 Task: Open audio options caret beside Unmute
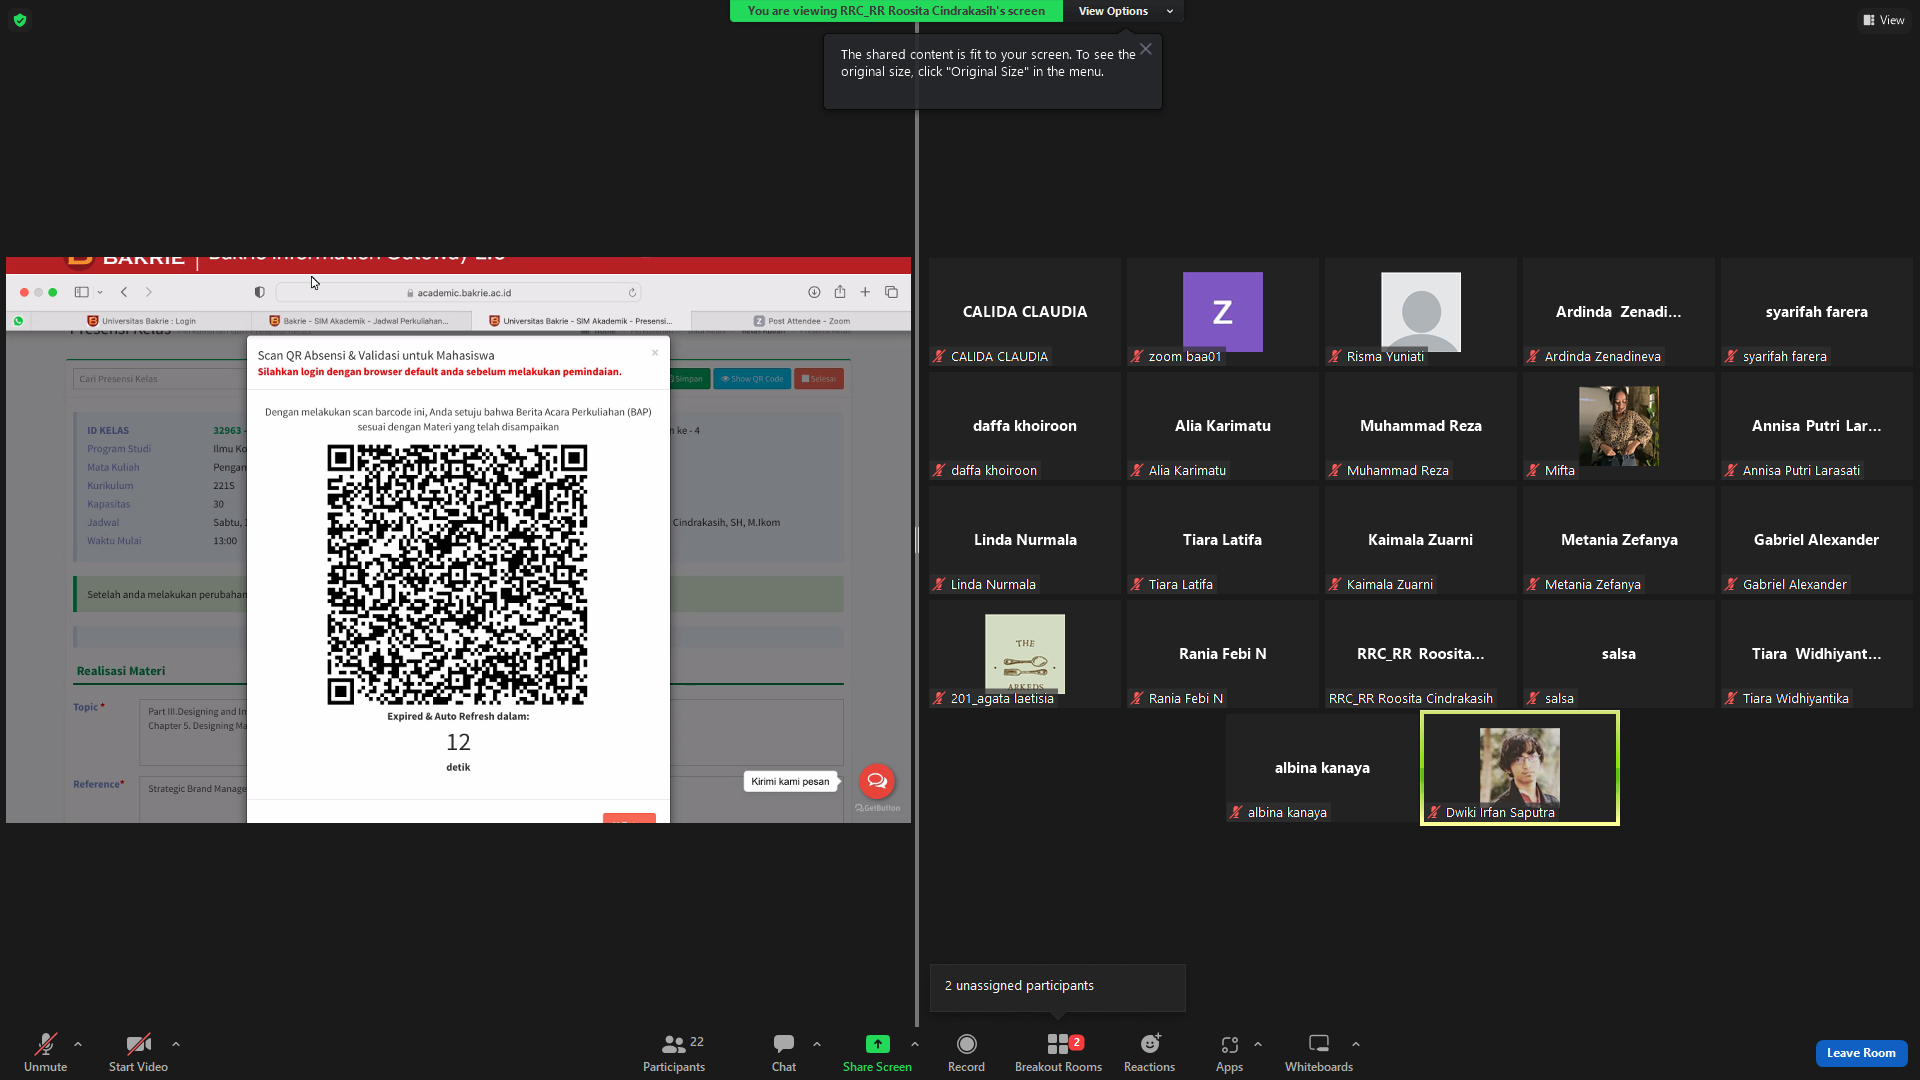78,1044
